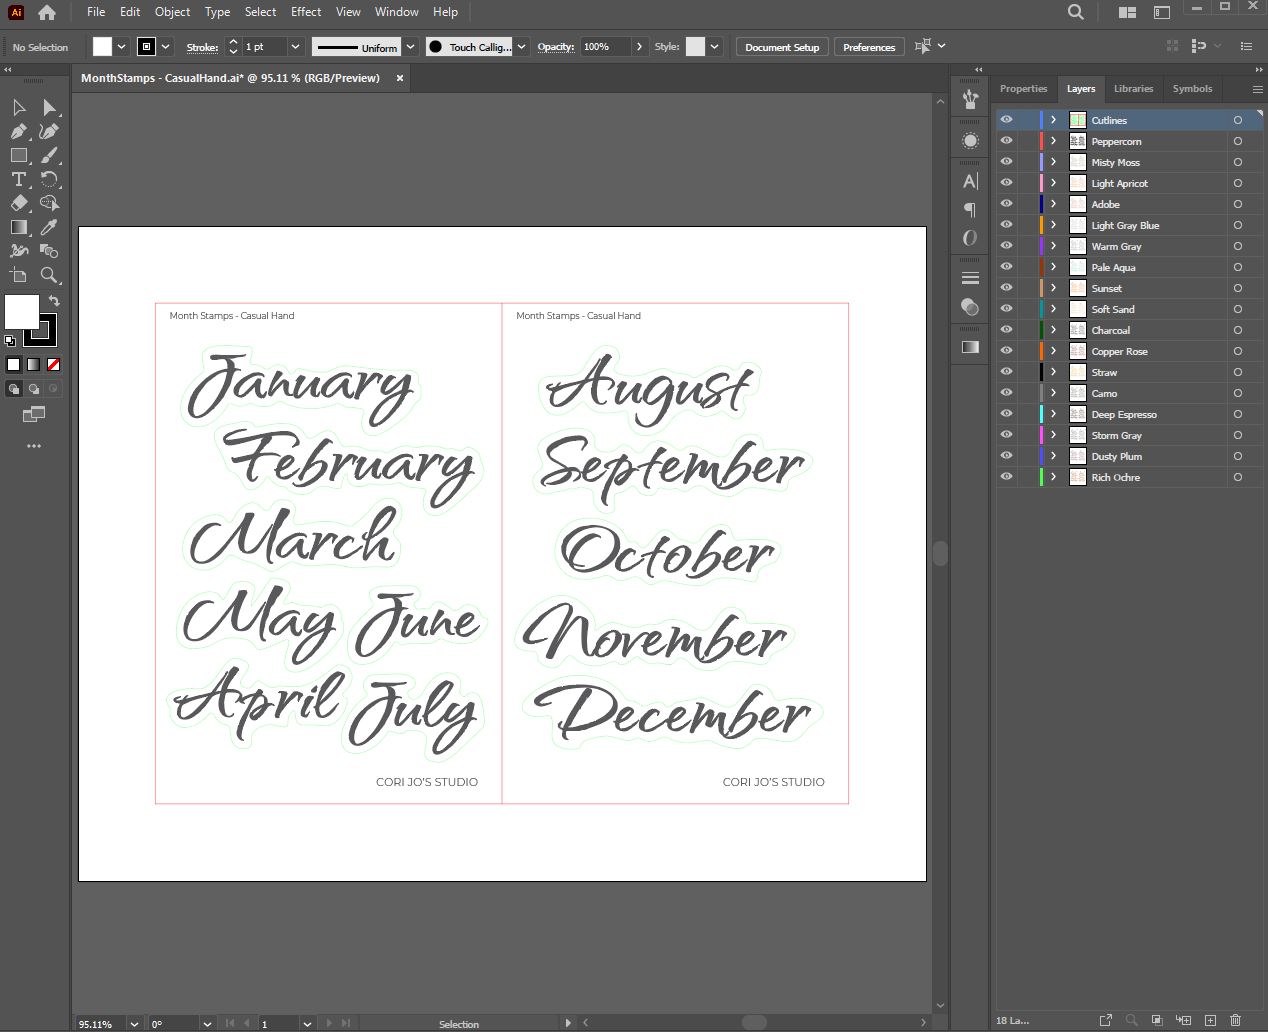The height and width of the screenshot is (1032, 1268).
Task: Set fill to None in tools panel
Action: pyautogui.click(x=54, y=365)
